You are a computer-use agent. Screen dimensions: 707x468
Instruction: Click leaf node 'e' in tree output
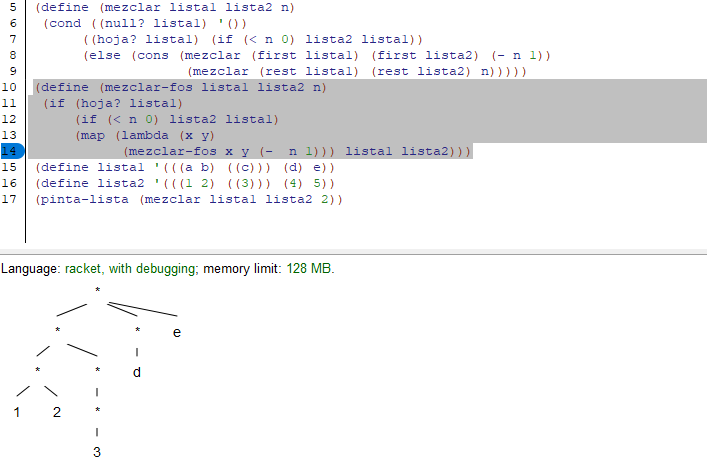point(177,333)
